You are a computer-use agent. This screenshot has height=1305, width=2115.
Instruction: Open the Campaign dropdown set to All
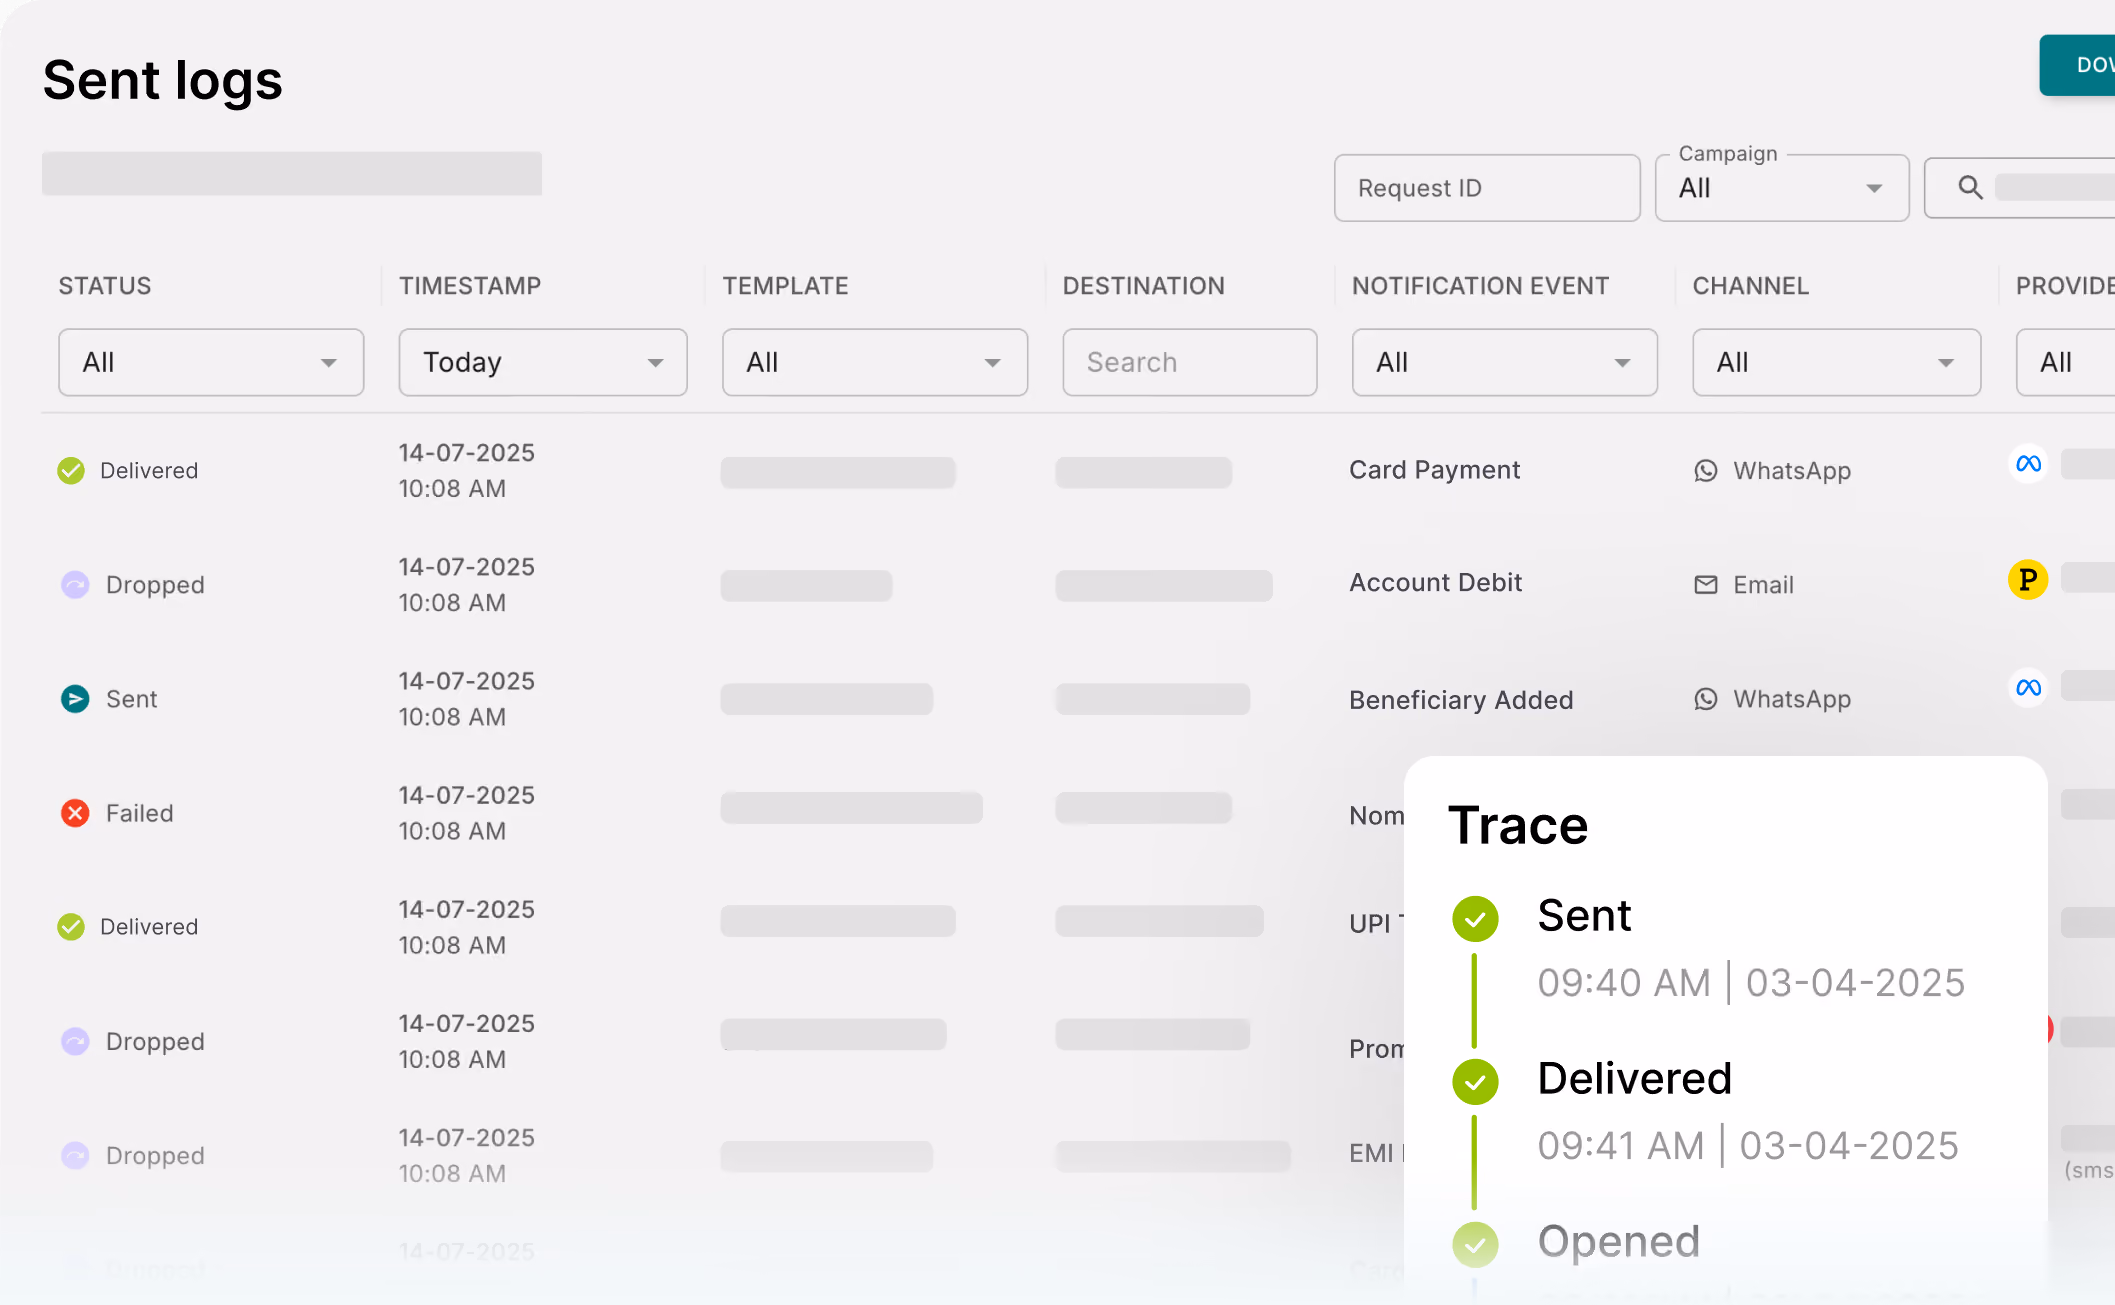point(1781,188)
